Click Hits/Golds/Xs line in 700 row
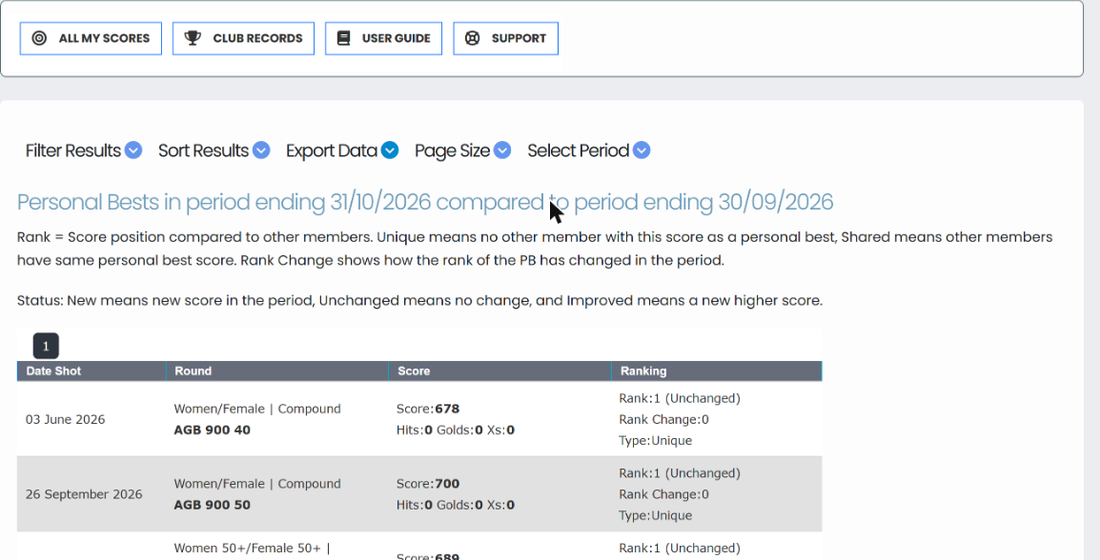 [455, 505]
